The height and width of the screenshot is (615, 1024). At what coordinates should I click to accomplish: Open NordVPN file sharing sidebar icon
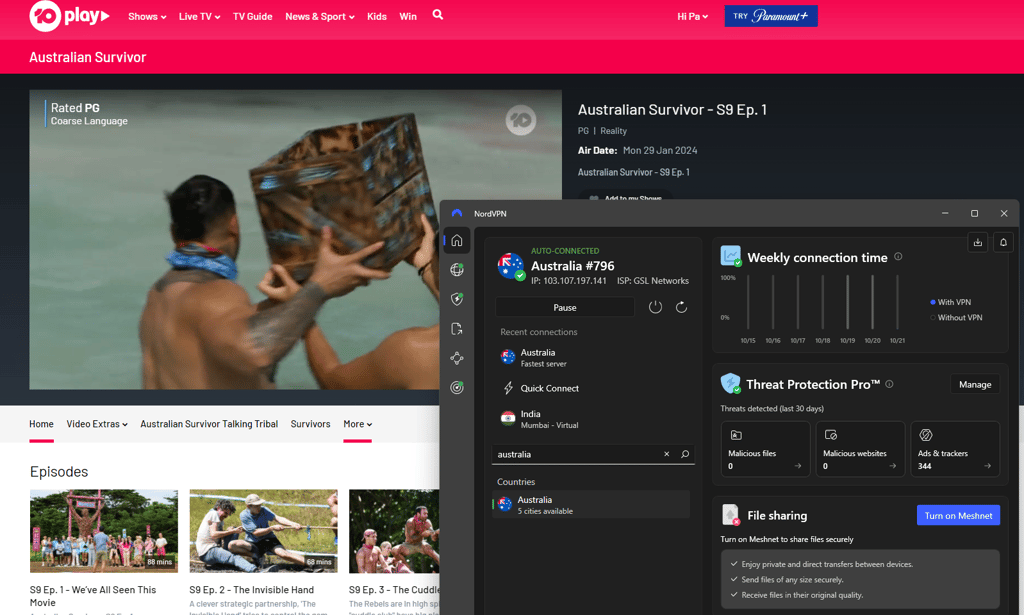[x=457, y=328]
